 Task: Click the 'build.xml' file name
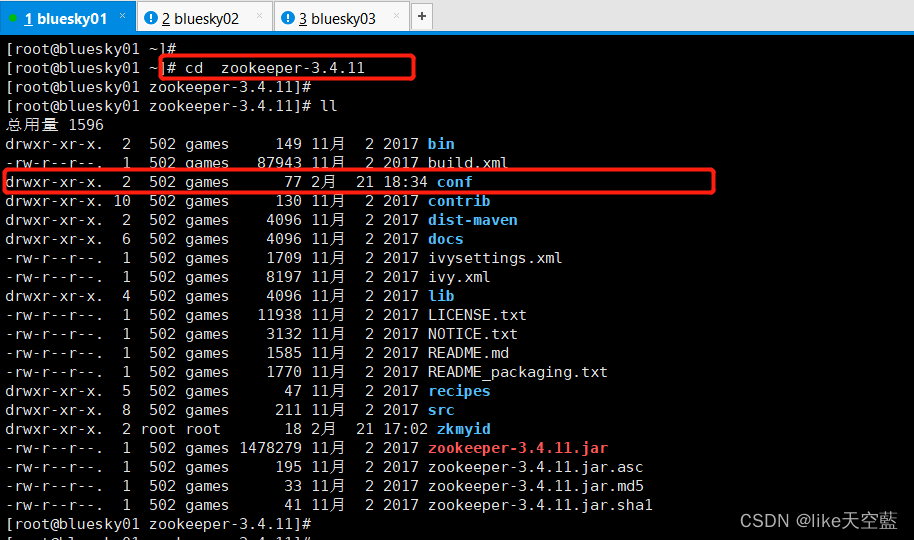(467, 163)
